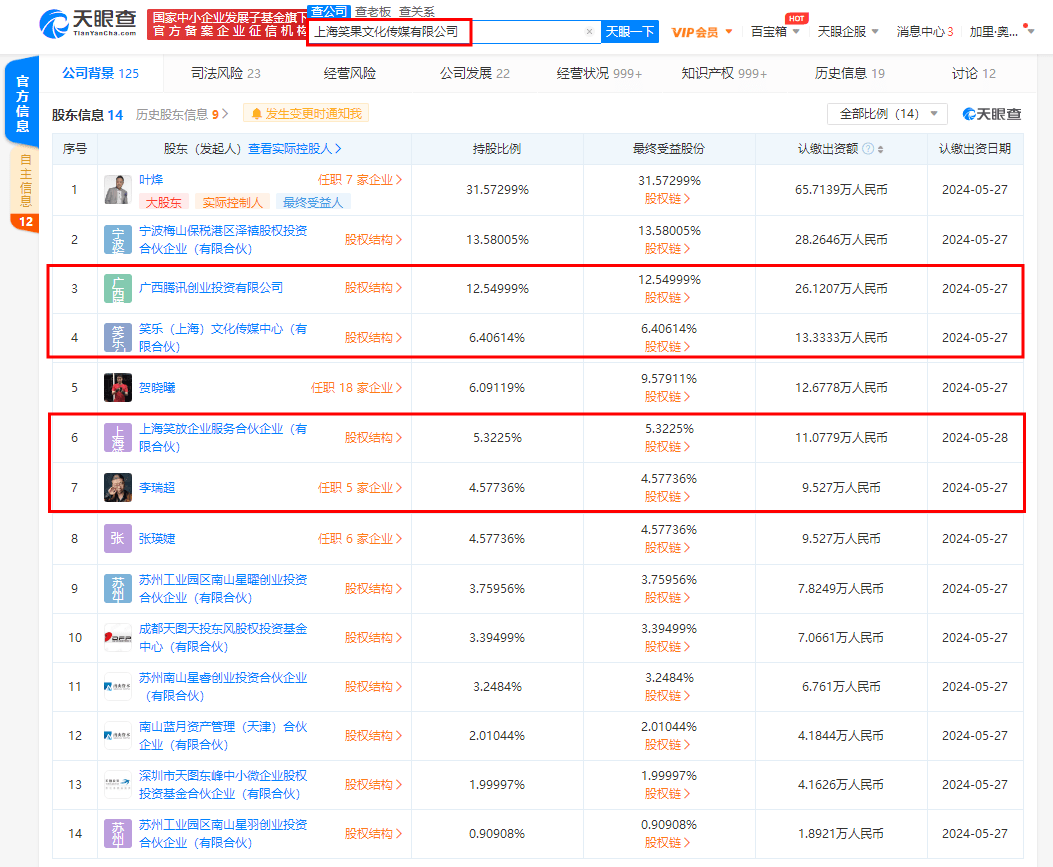Open 上海笑放企业服务合伙企业 link
Viewport: 1053px width, 867px height.
pos(223,438)
